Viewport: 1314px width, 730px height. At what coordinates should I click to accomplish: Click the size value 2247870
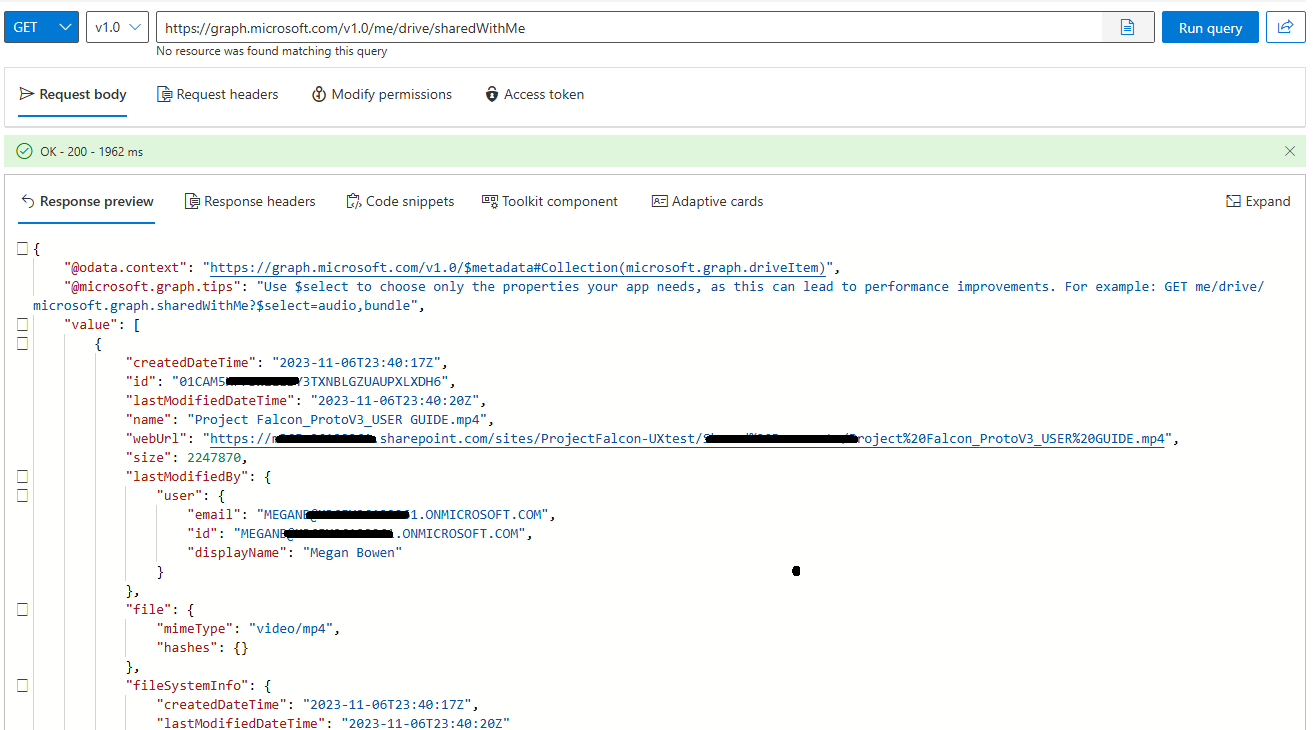pyautogui.click(x=213, y=457)
